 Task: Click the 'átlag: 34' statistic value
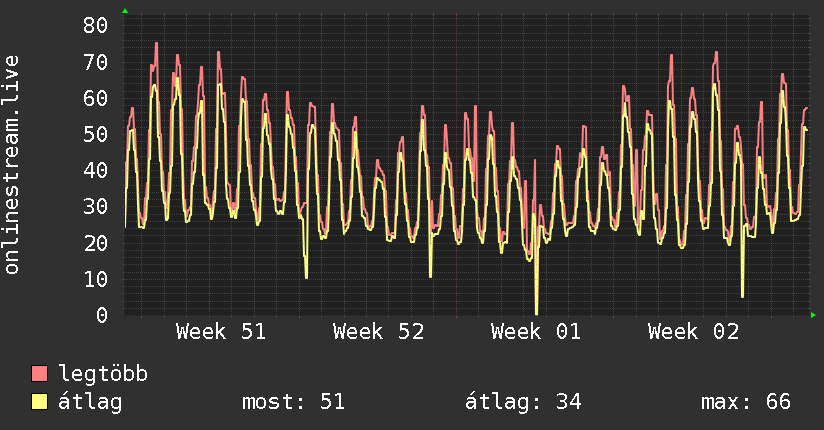(523, 402)
